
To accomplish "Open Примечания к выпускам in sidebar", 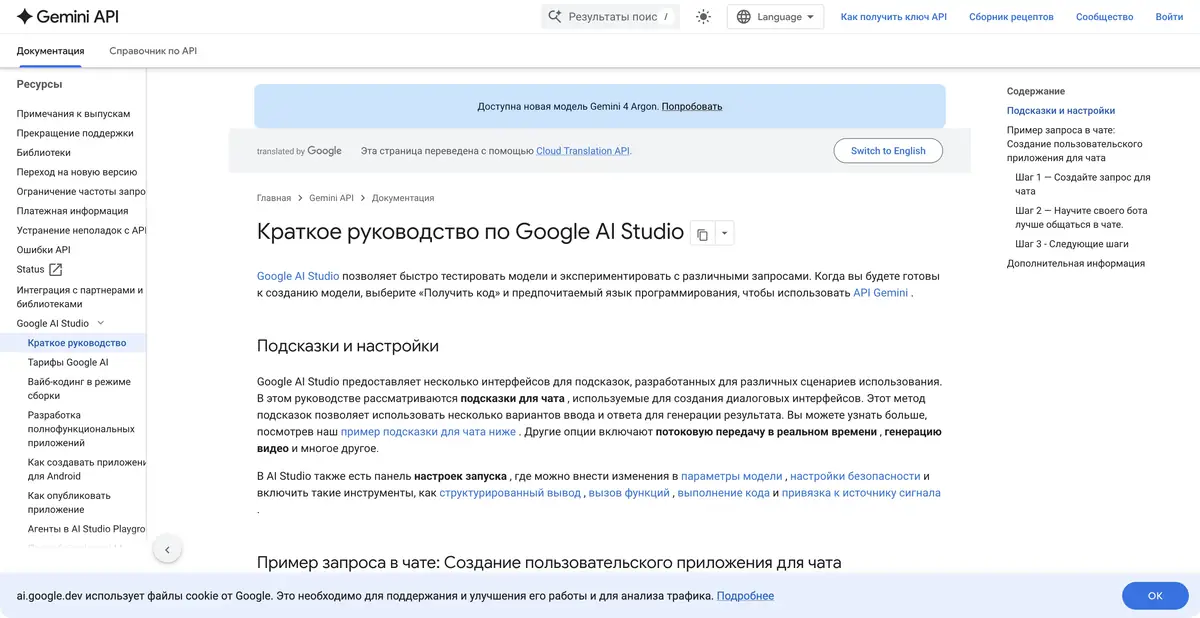I will [73, 114].
